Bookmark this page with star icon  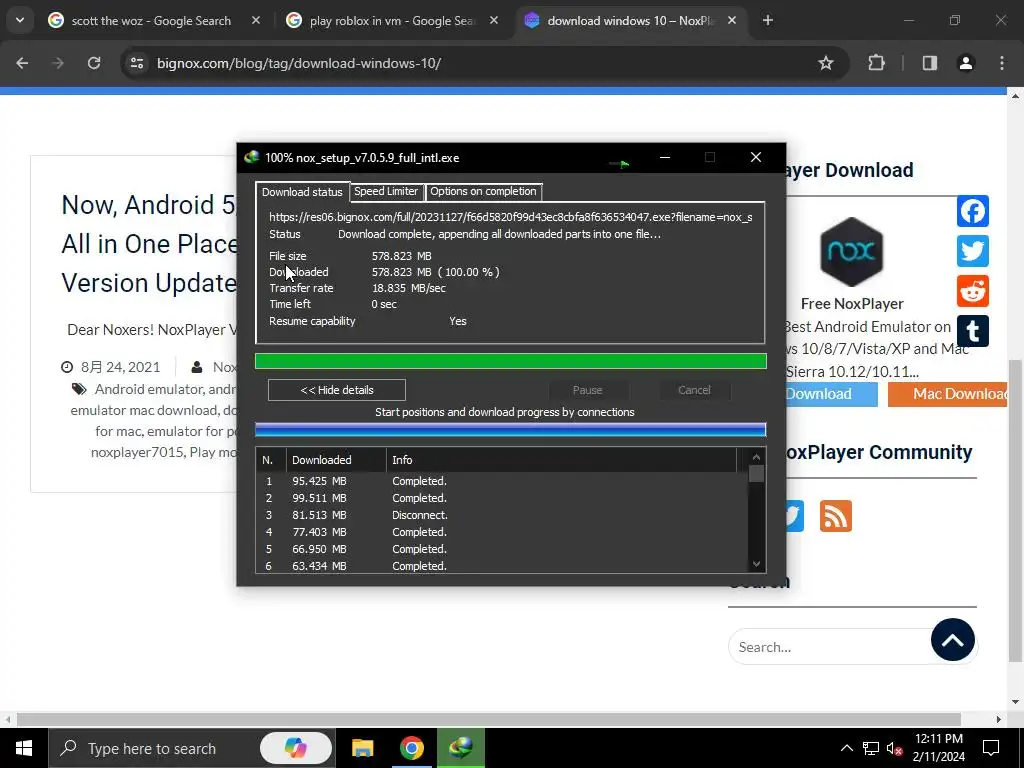coord(826,63)
